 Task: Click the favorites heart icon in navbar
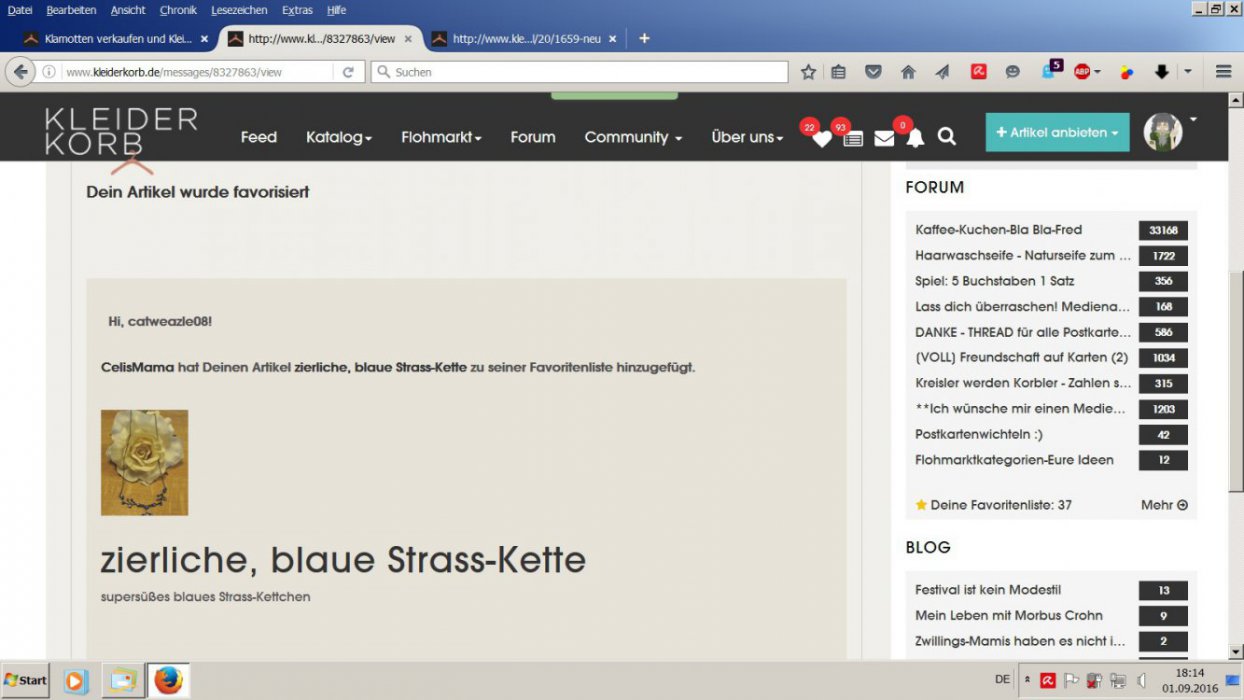pos(821,139)
